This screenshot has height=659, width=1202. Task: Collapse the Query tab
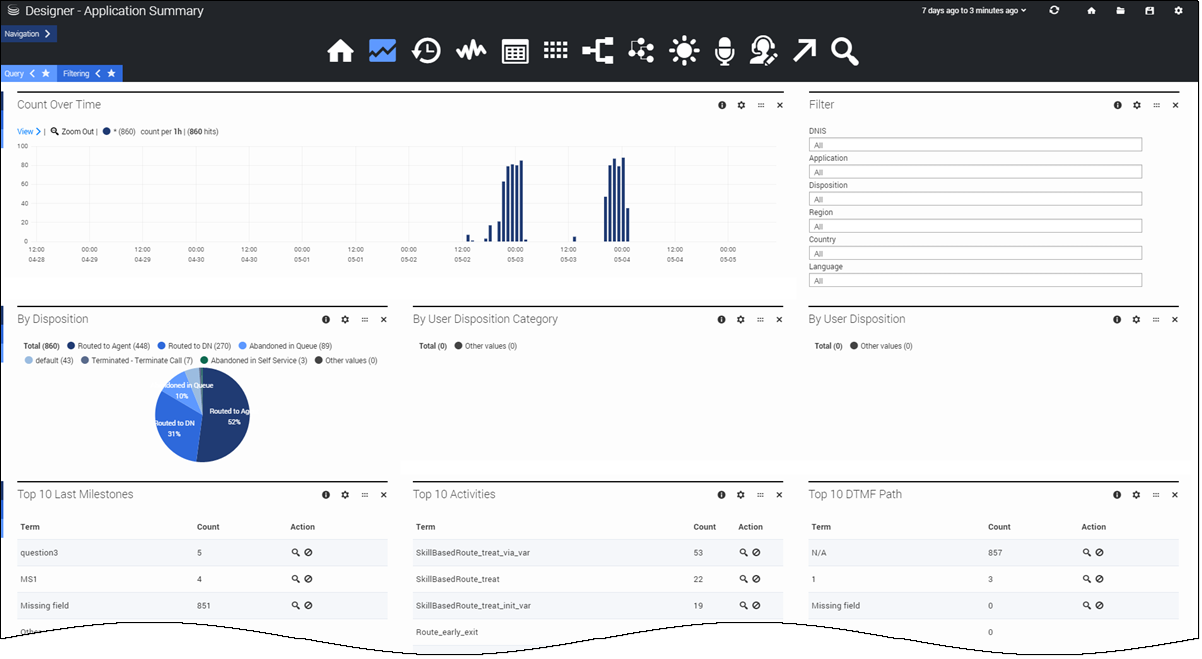(32, 73)
